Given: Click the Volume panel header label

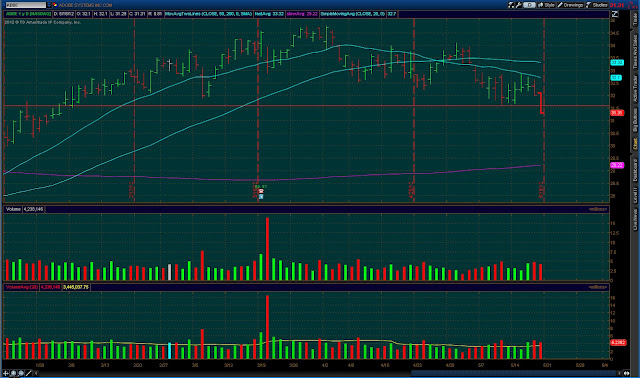Looking at the screenshot, I should [x=13, y=209].
